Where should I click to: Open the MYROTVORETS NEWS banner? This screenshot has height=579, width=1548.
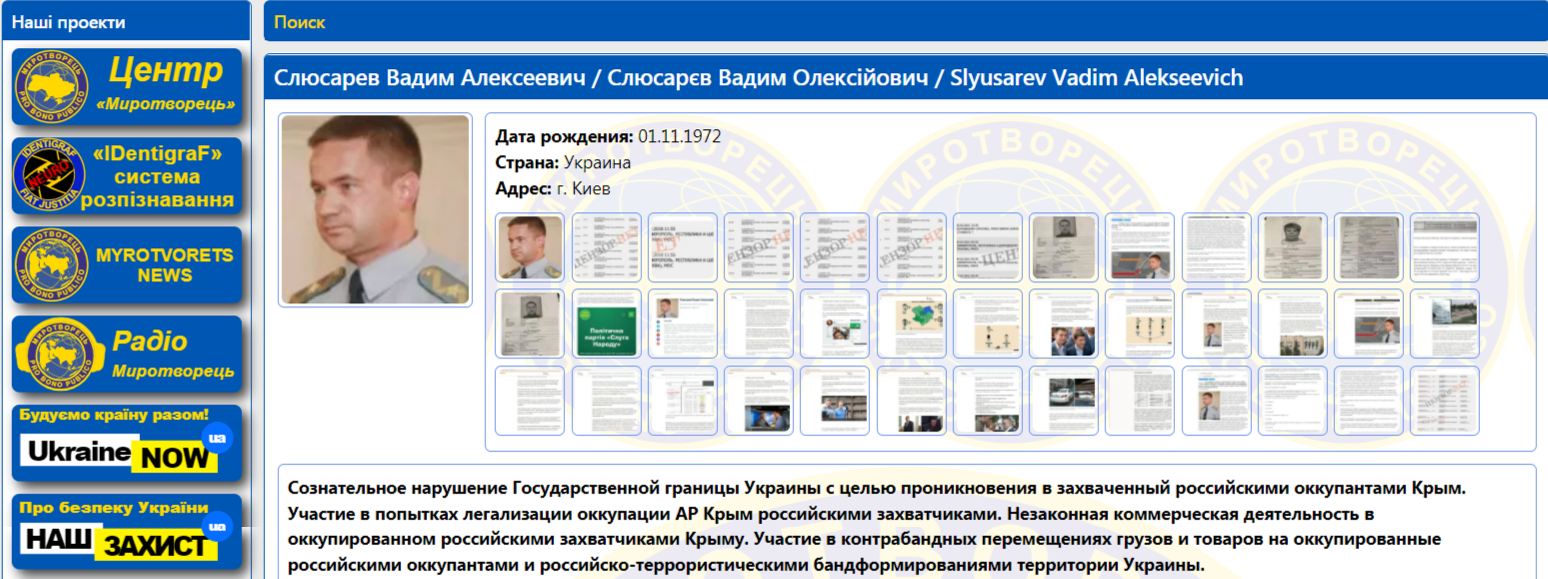pyautogui.click(x=127, y=265)
